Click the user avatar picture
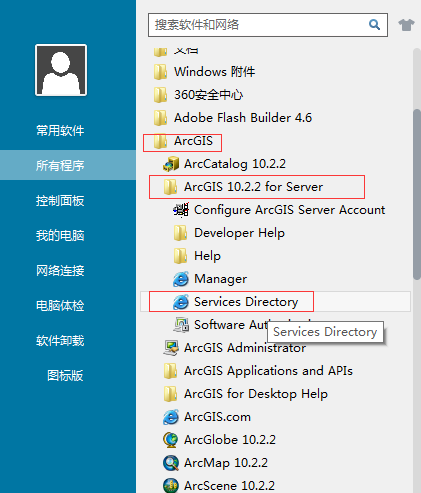Screen dimensions: 421x493 click(x=61, y=70)
